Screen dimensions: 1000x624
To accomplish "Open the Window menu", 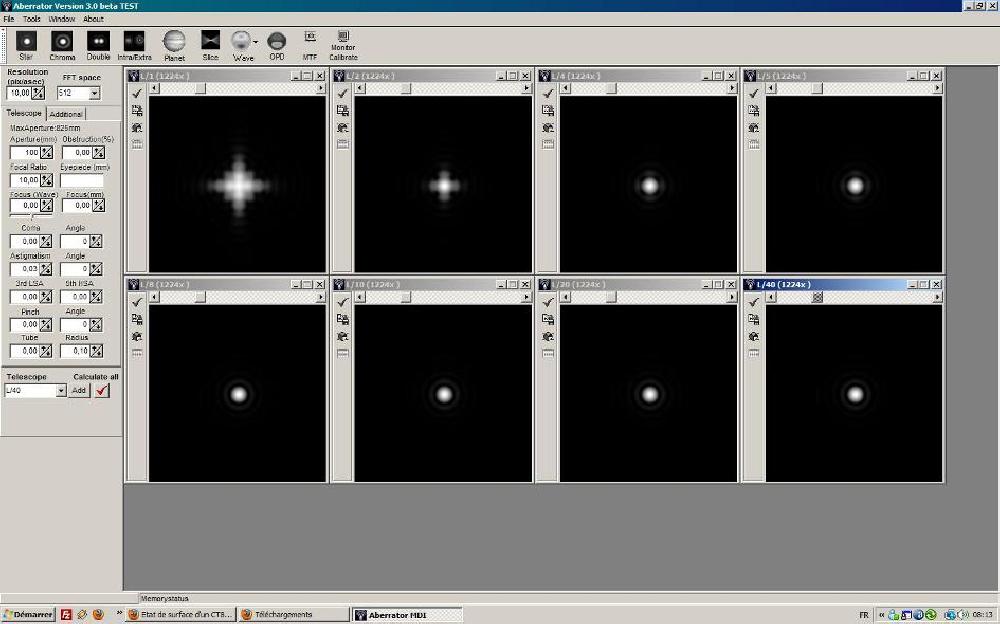I will coord(62,19).
